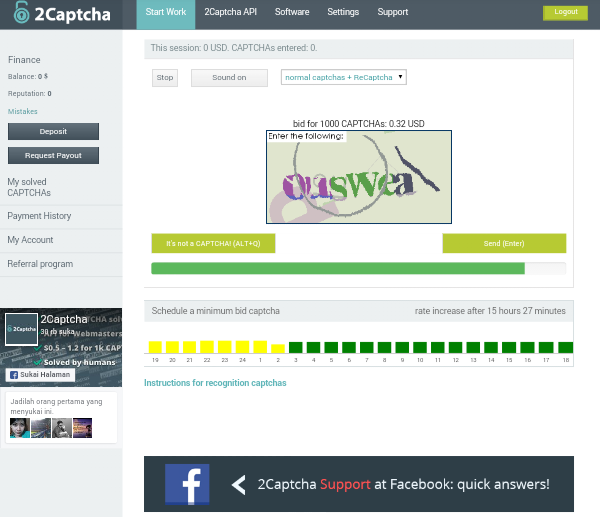Image resolution: width=600 pixels, height=517 pixels.
Task: Click the 2Captcha lock logo icon
Action: (21, 12)
